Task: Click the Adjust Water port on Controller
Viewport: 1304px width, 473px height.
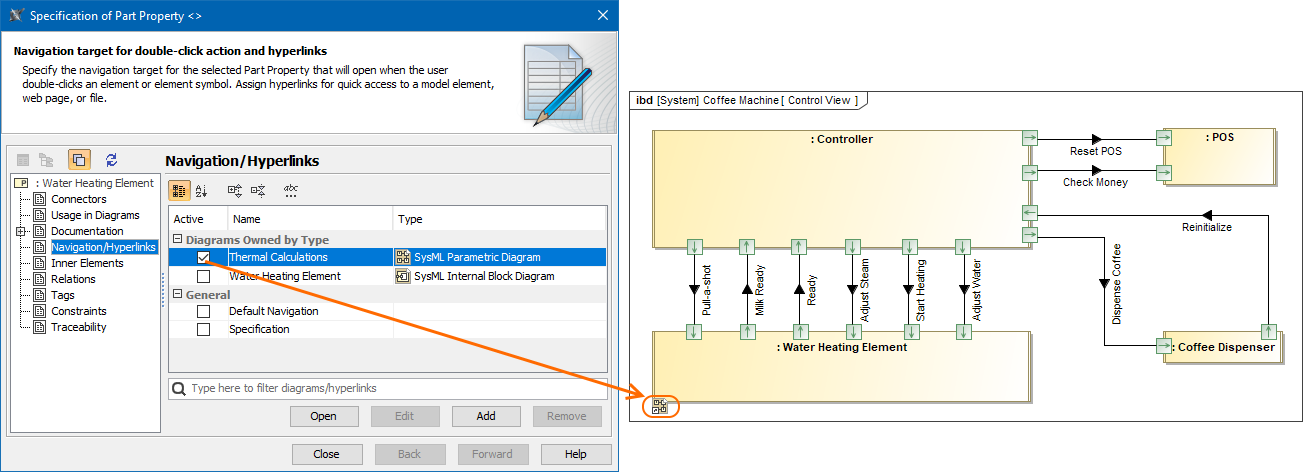Action: (963, 246)
